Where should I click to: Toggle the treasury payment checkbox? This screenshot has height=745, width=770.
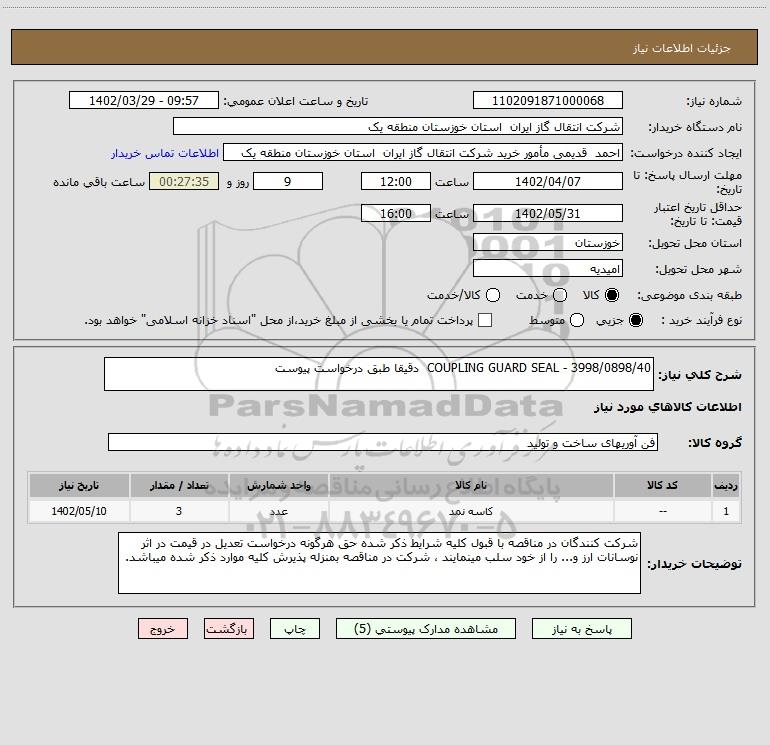point(485,320)
